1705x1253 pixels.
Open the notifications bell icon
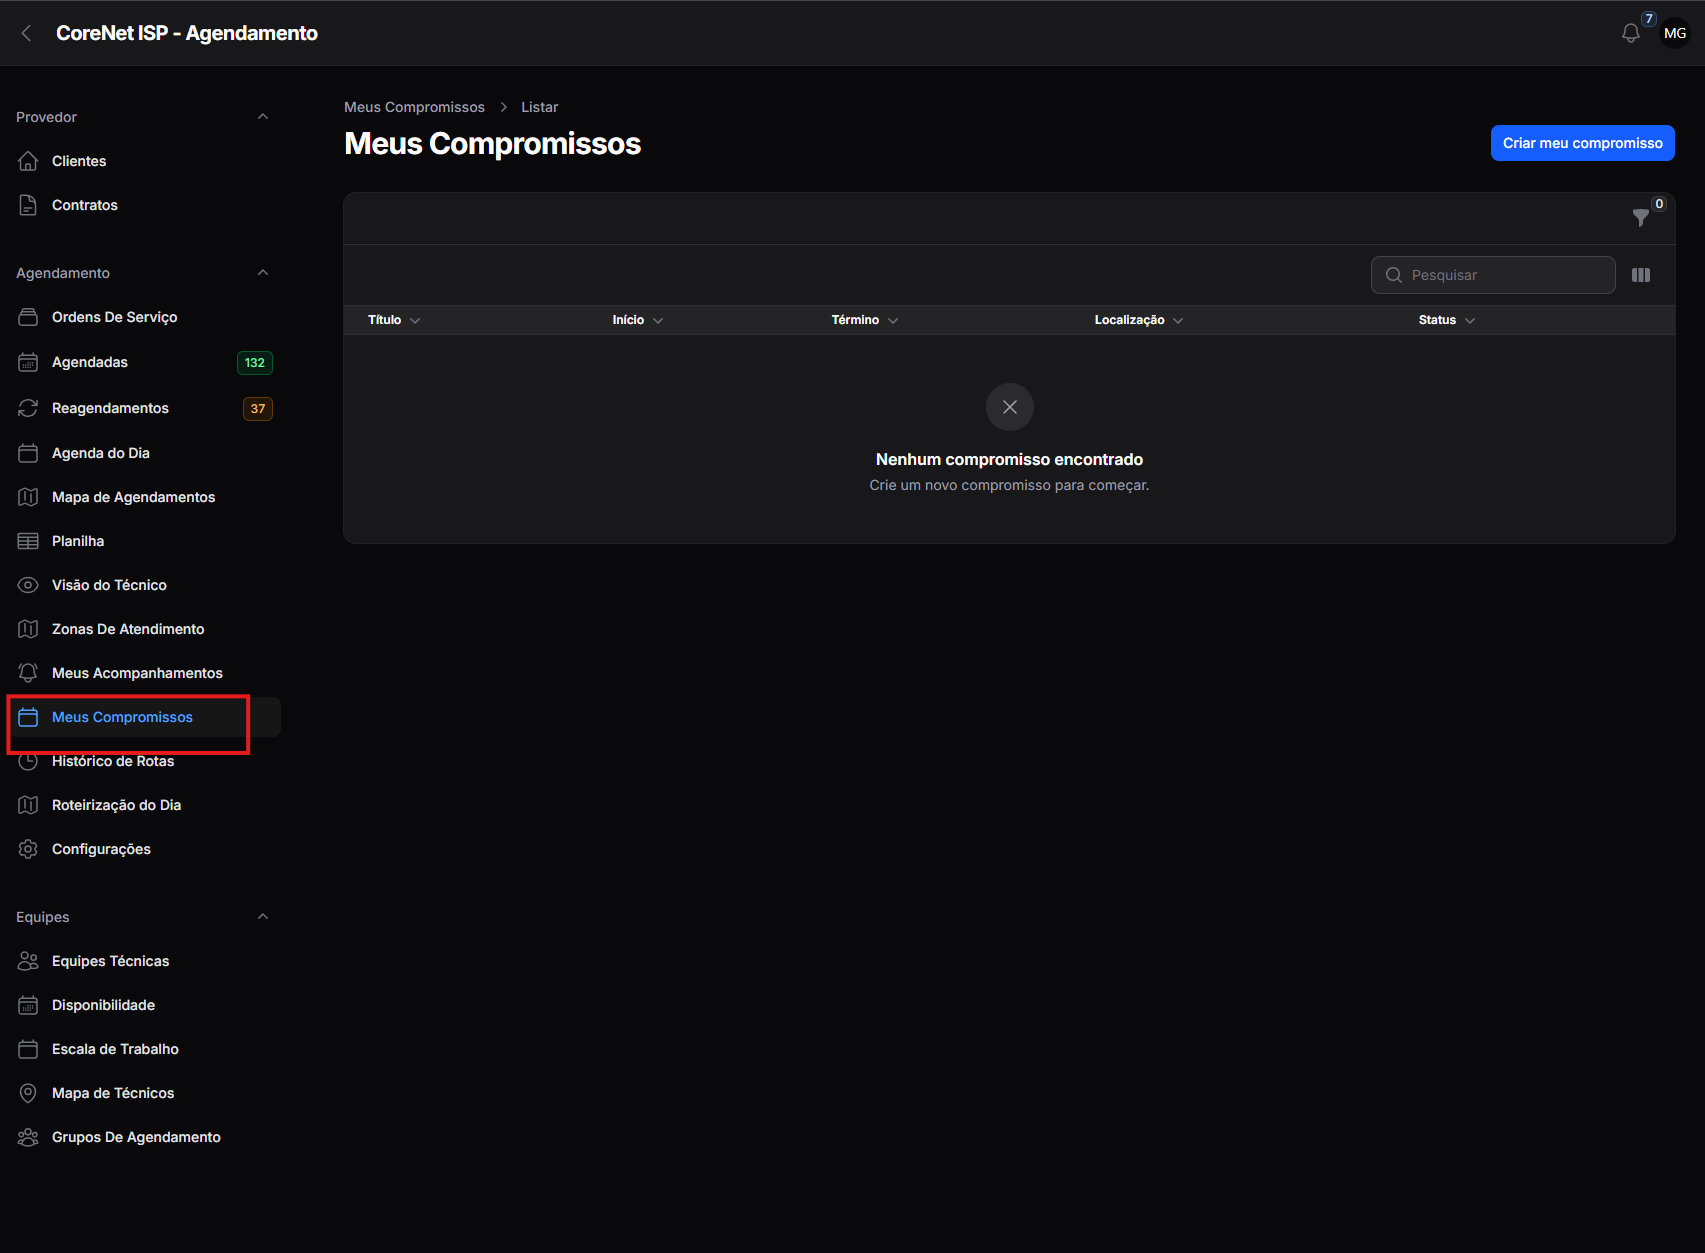pyautogui.click(x=1630, y=33)
